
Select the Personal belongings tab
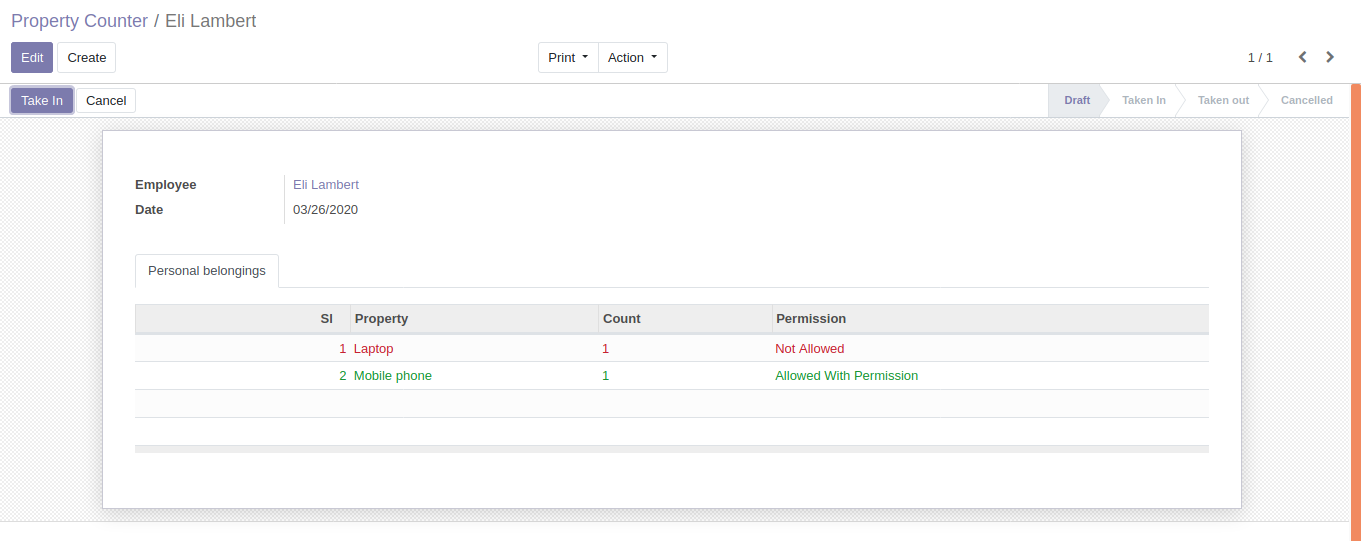(x=207, y=271)
